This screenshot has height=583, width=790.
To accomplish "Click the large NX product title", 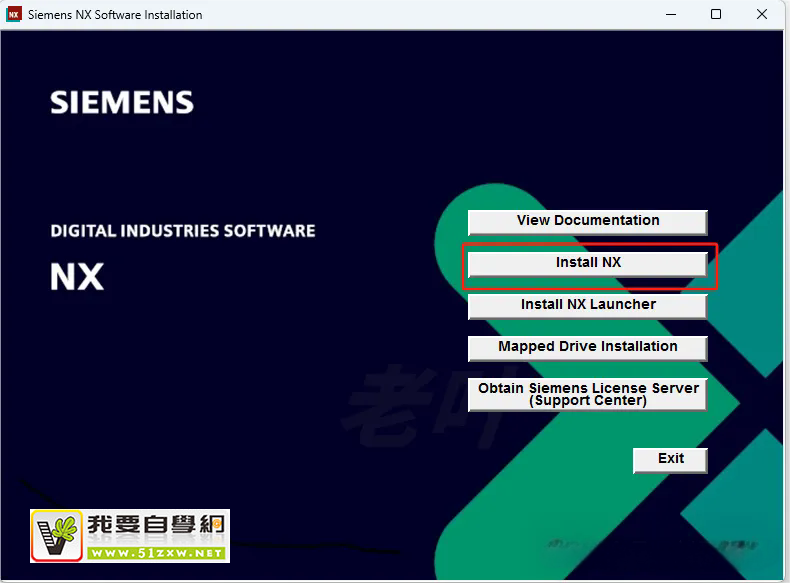I will 77,276.
